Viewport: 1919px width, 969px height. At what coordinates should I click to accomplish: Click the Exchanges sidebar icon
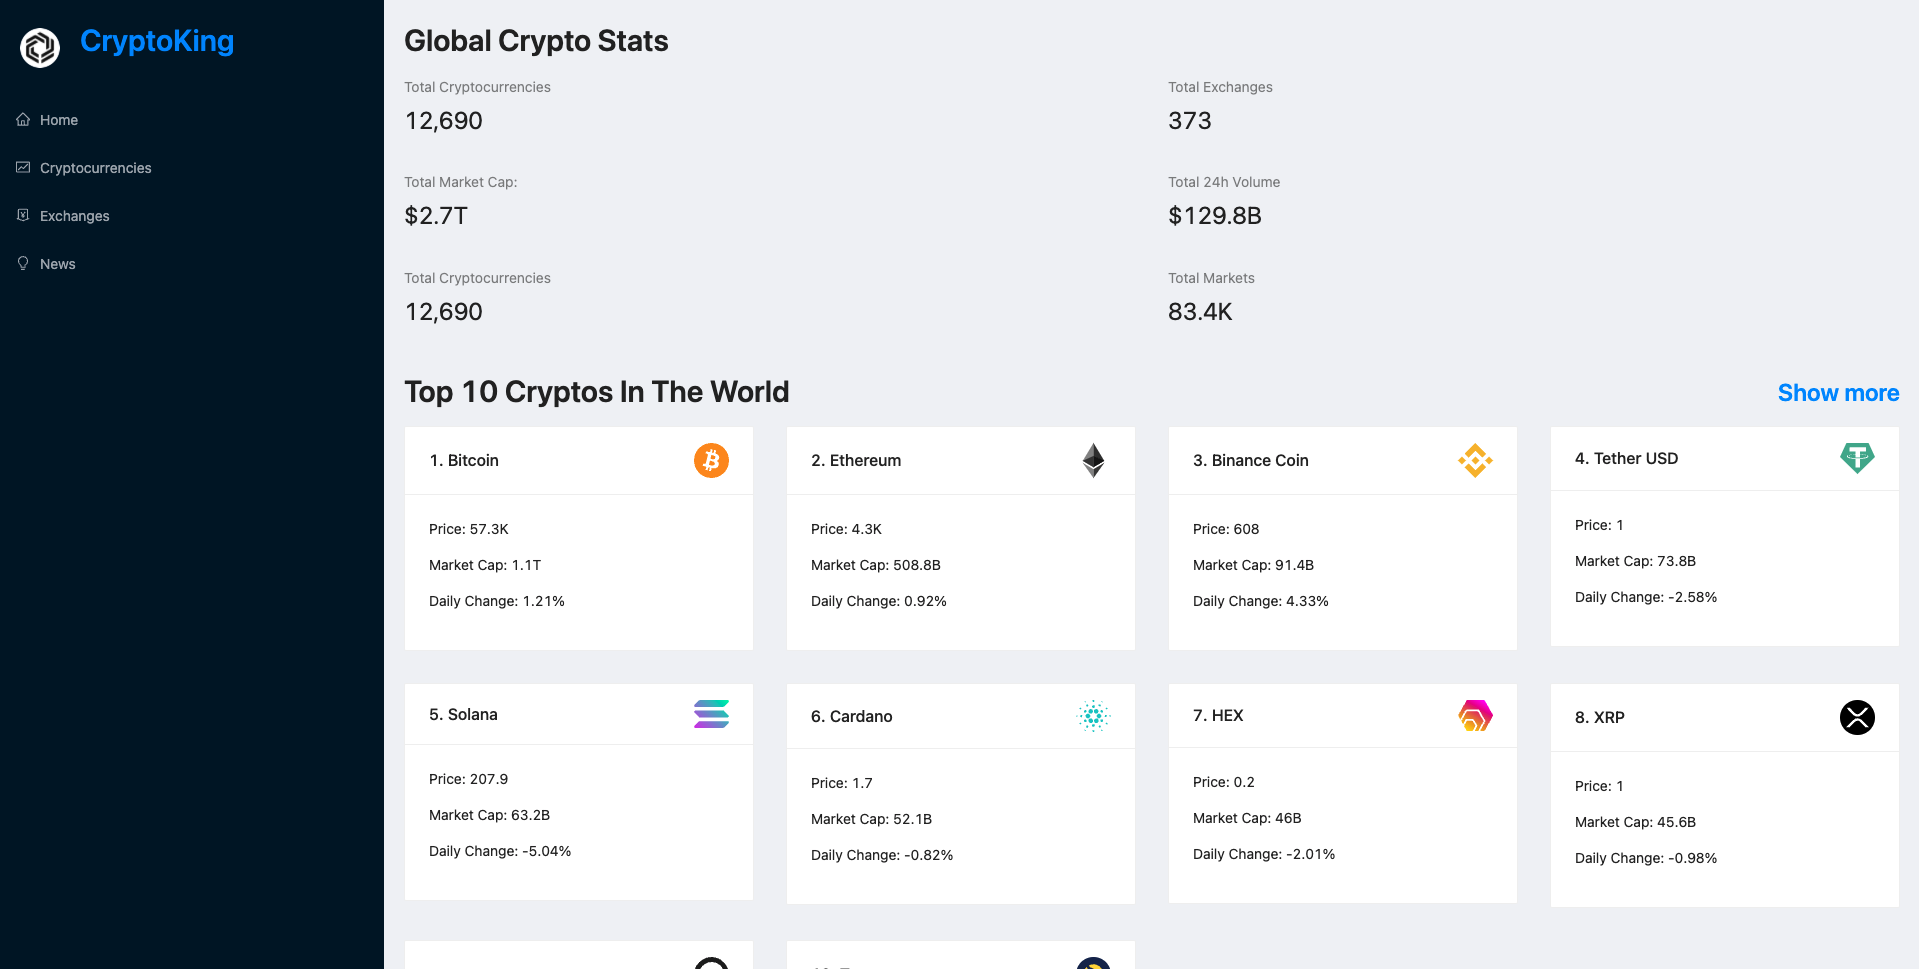pos(23,215)
